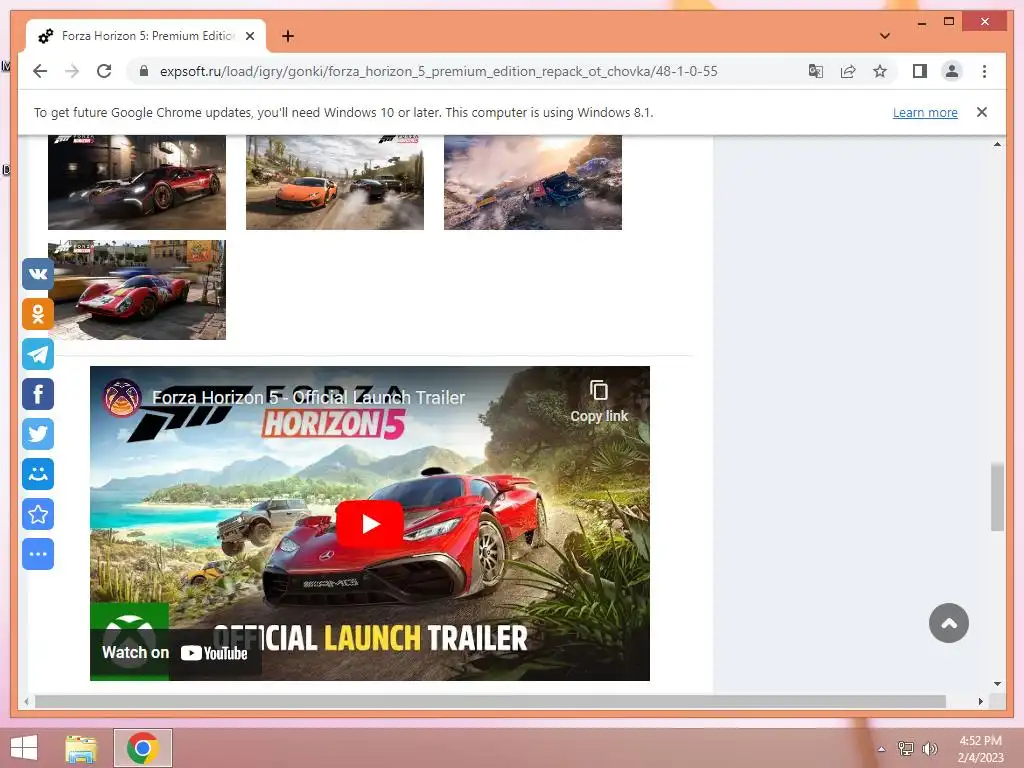The image size is (1024, 768).
Task: Open Watch on YouTube link
Action: (175, 652)
